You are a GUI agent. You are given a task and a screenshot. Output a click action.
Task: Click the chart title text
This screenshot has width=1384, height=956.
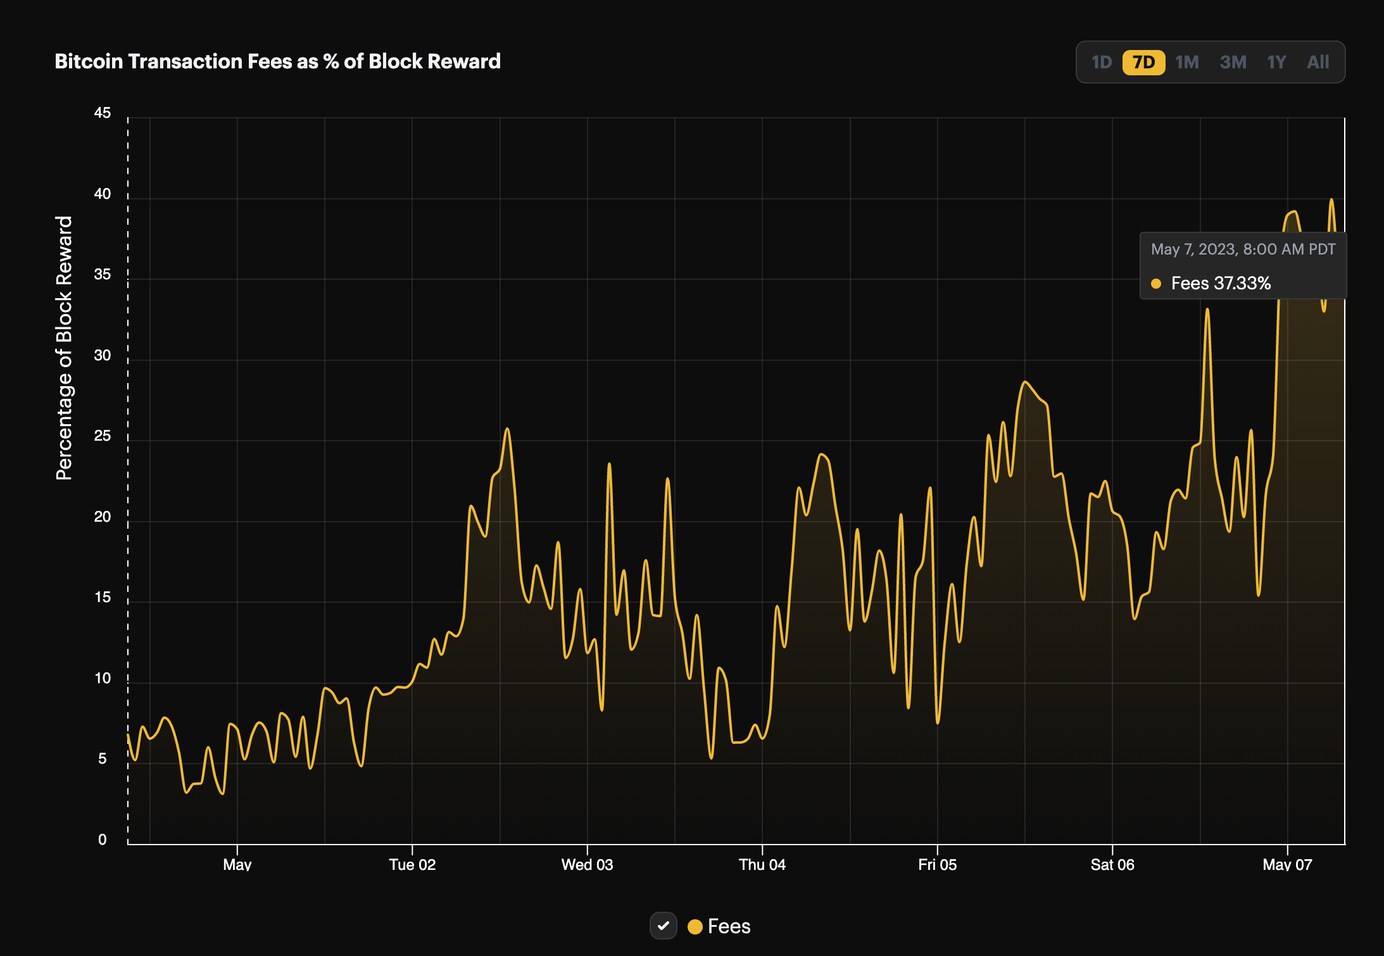point(278,61)
